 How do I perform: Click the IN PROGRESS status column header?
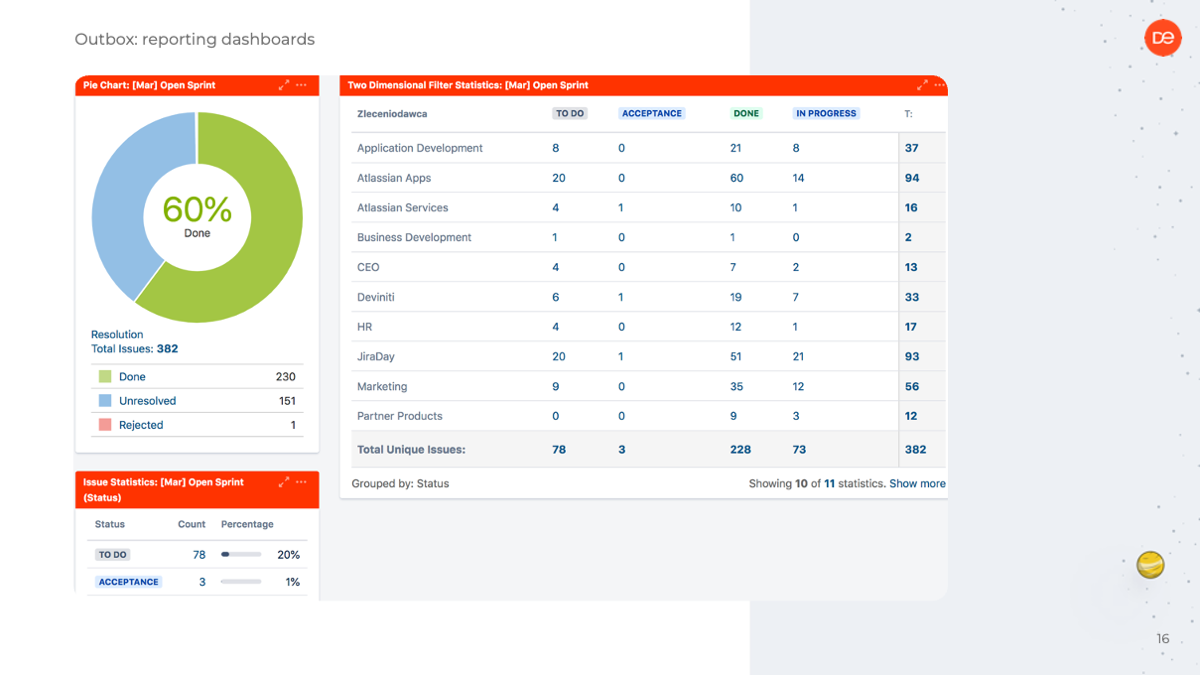click(826, 113)
